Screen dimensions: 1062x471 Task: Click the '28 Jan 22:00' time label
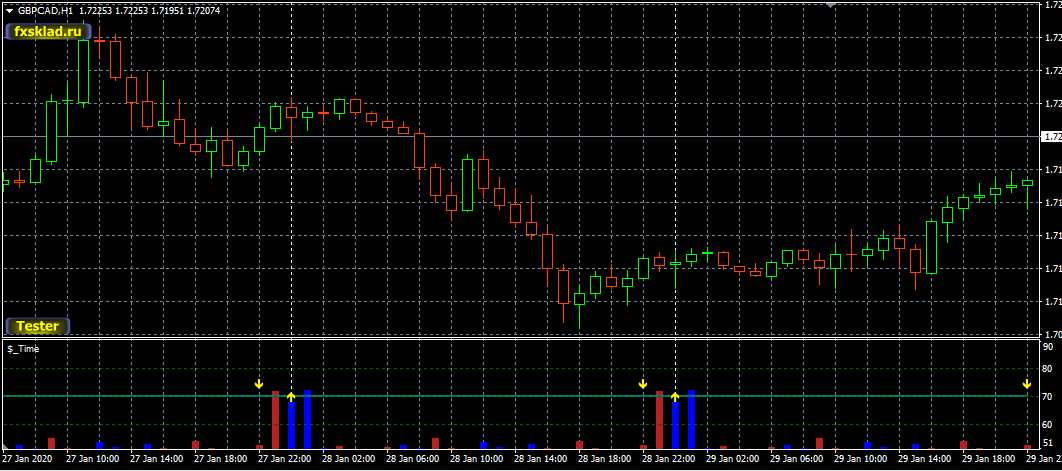pos(668,458)
